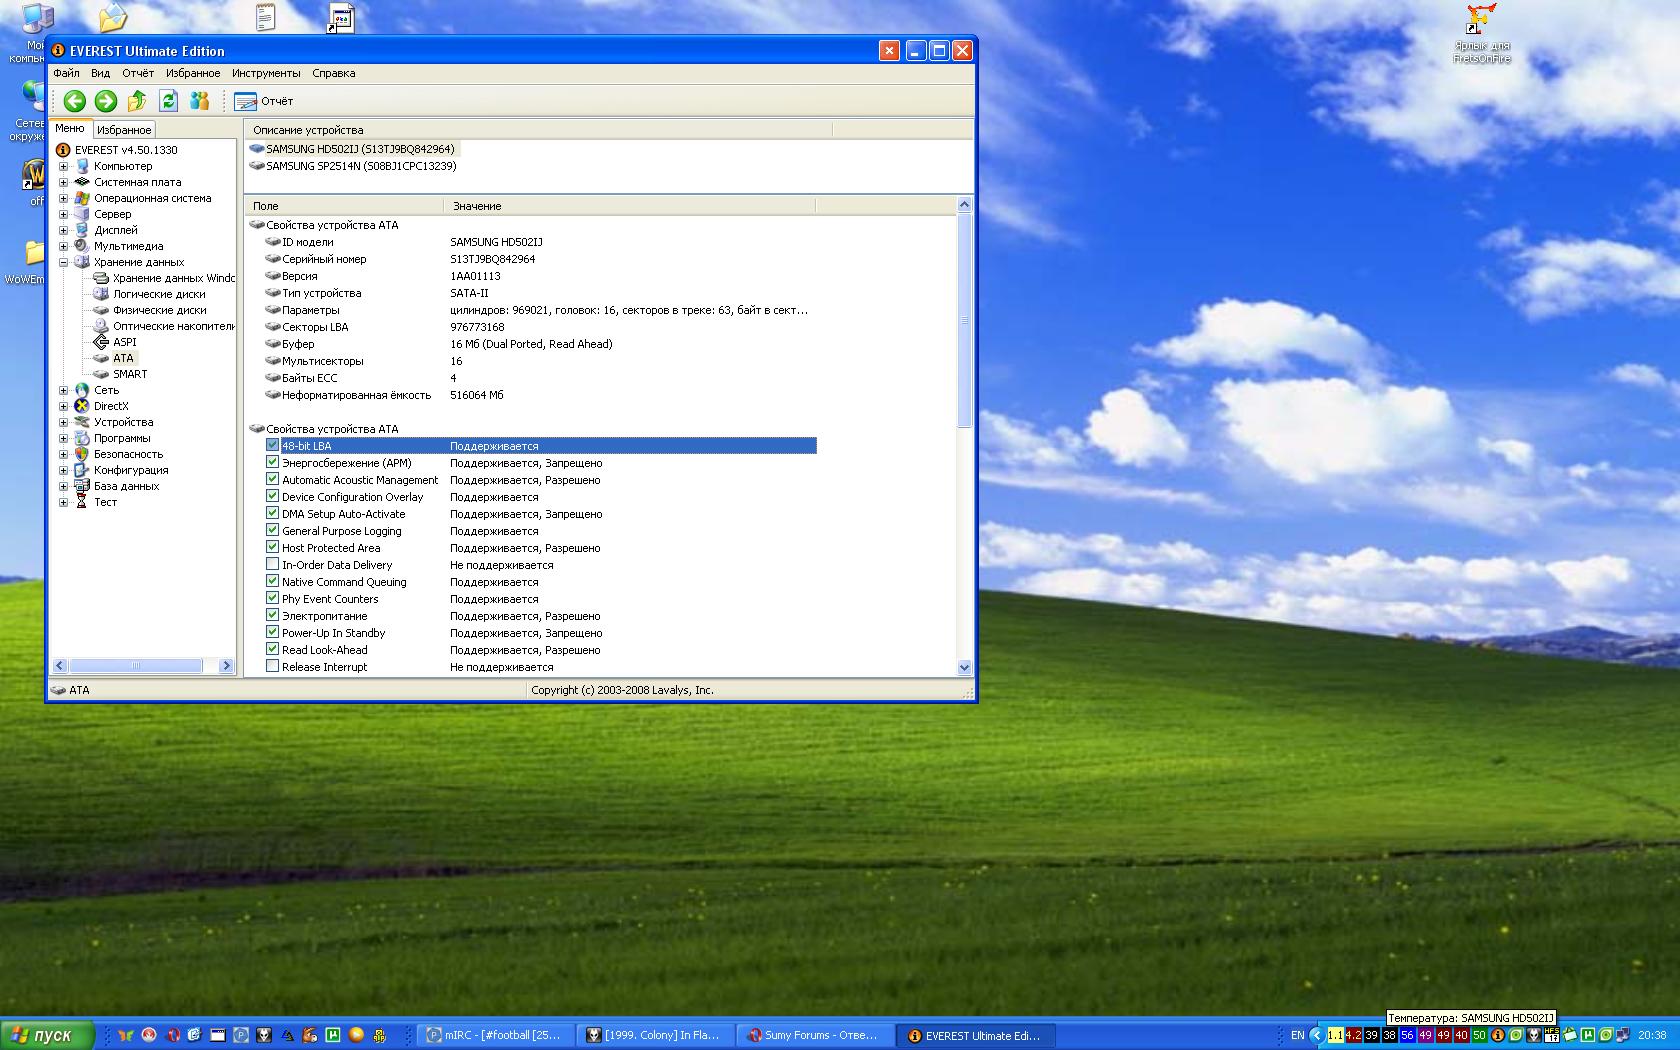Viewport: 1680px width, 1050px height.
Task: Collapse the Хранение данных tree node
Action: (x=64, y=262)
